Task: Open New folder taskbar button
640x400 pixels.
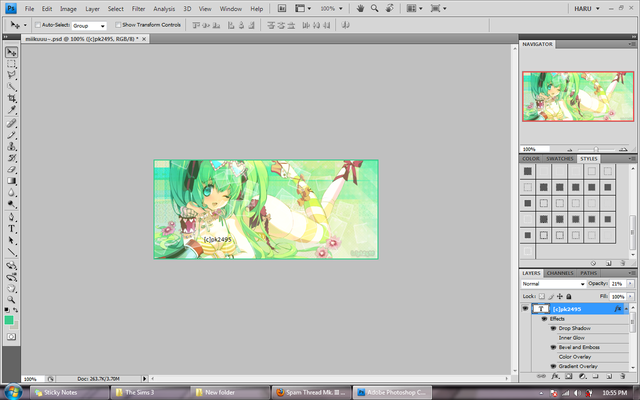Action: 230,392
